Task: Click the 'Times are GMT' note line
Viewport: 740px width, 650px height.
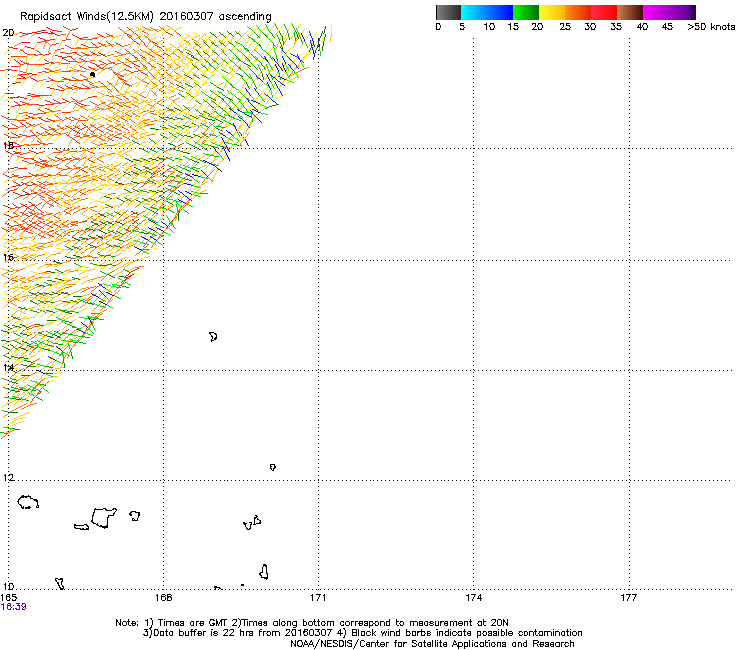Action: click(x=312, y=623)
